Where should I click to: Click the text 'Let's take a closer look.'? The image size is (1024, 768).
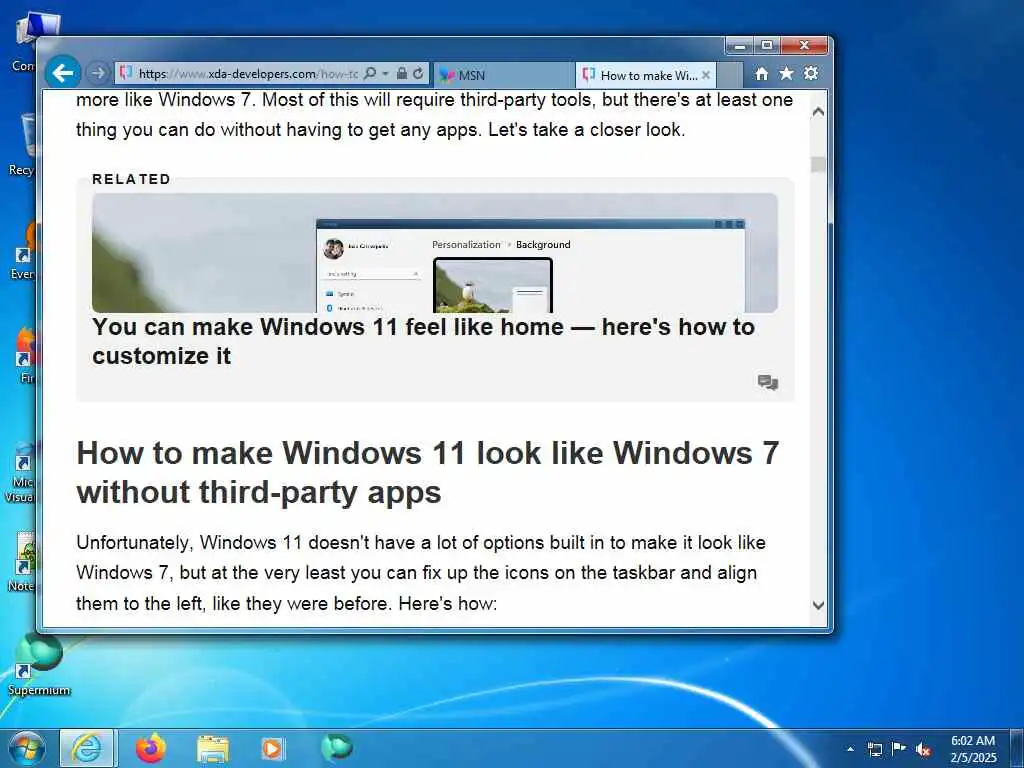pos(586,129)
